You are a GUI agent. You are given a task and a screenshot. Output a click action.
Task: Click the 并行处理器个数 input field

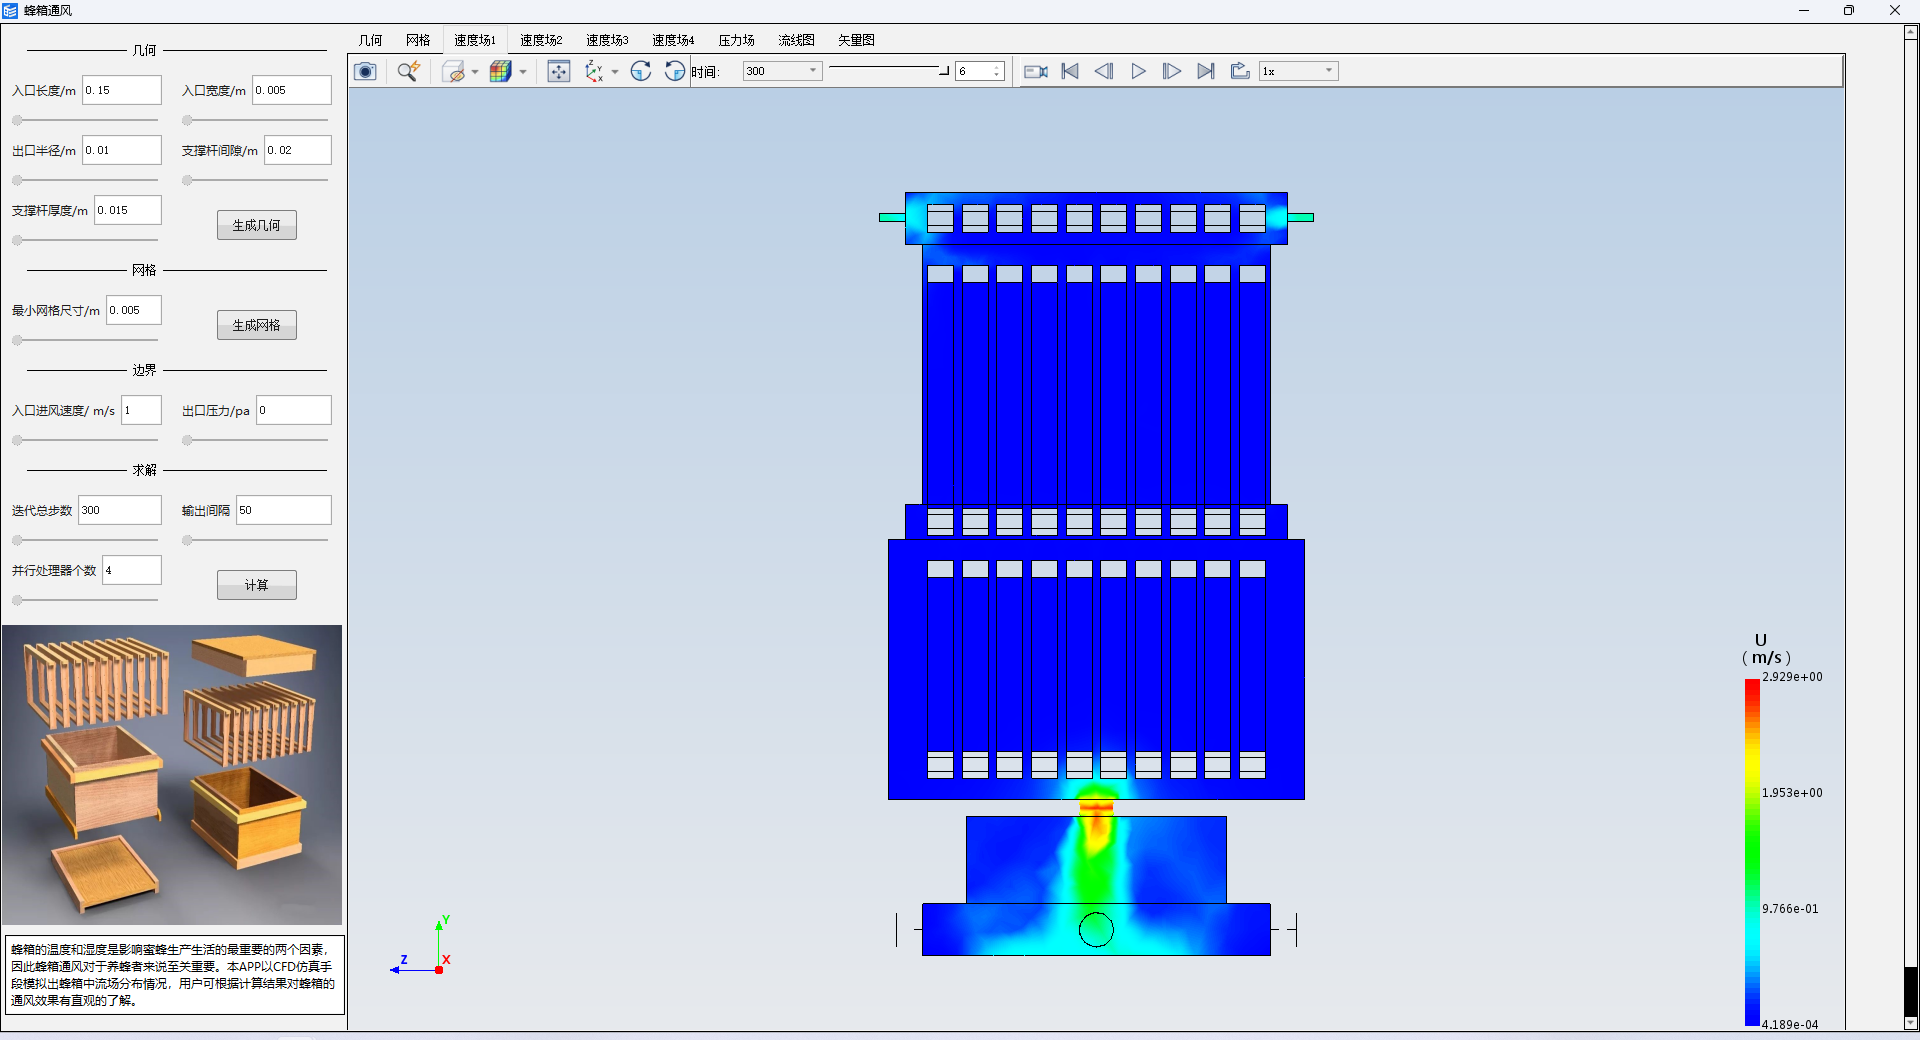coord(131,570)
